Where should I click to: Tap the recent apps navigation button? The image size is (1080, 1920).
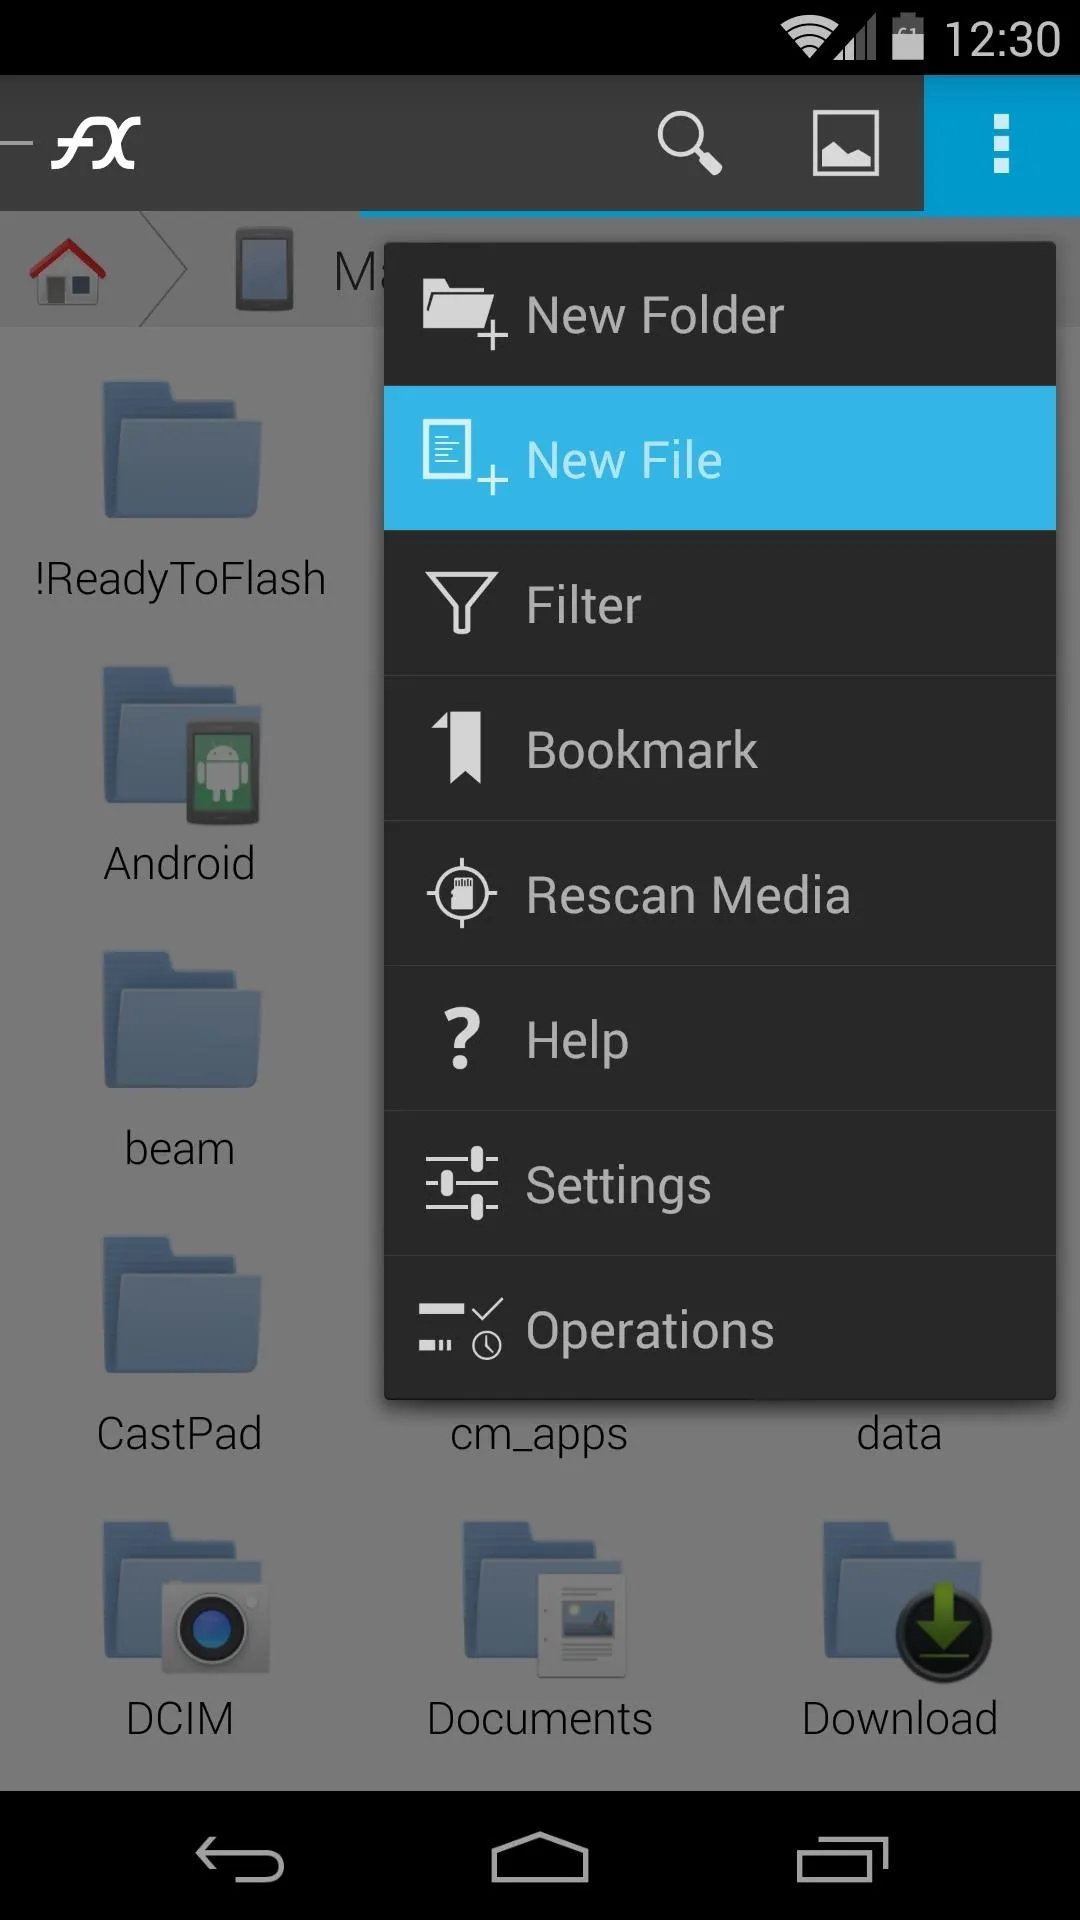pos(842,1858)
